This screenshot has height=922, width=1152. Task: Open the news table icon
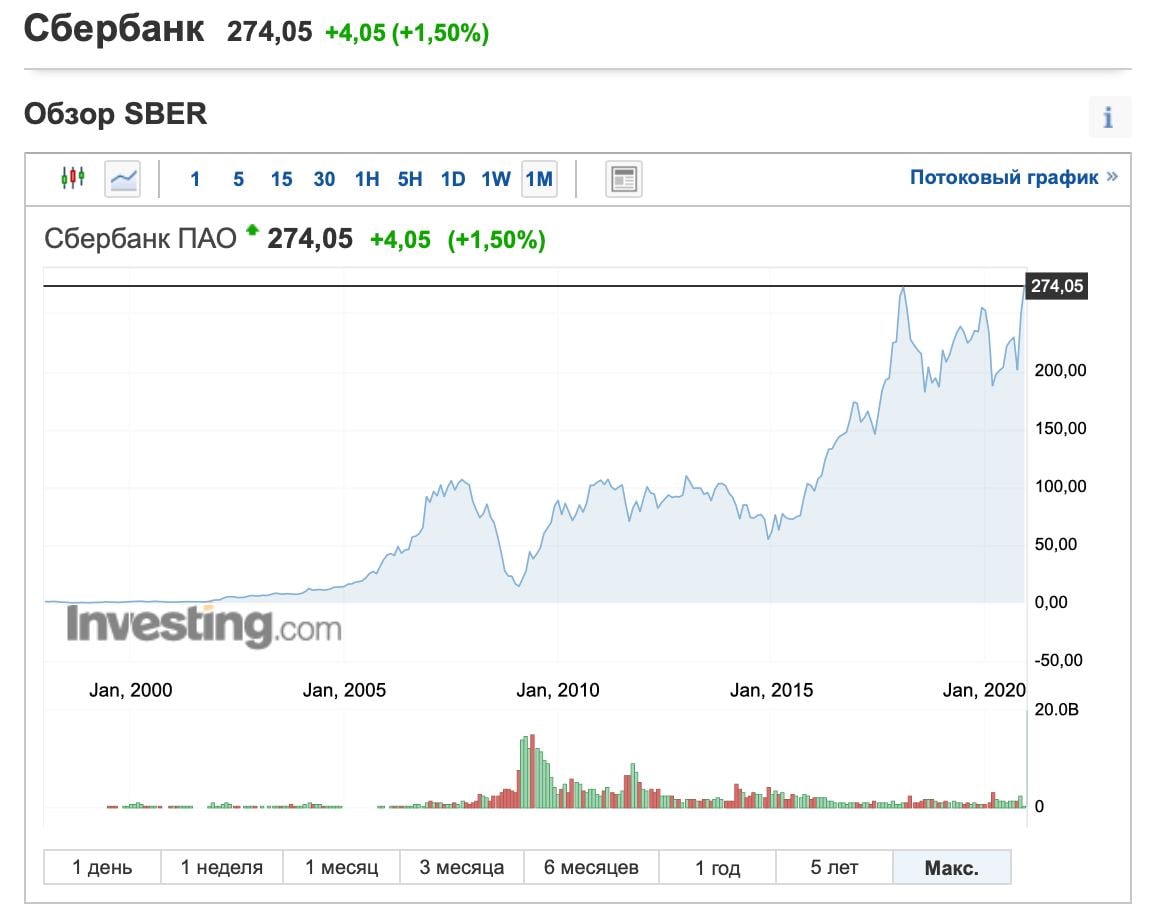(x=624, y=179)
